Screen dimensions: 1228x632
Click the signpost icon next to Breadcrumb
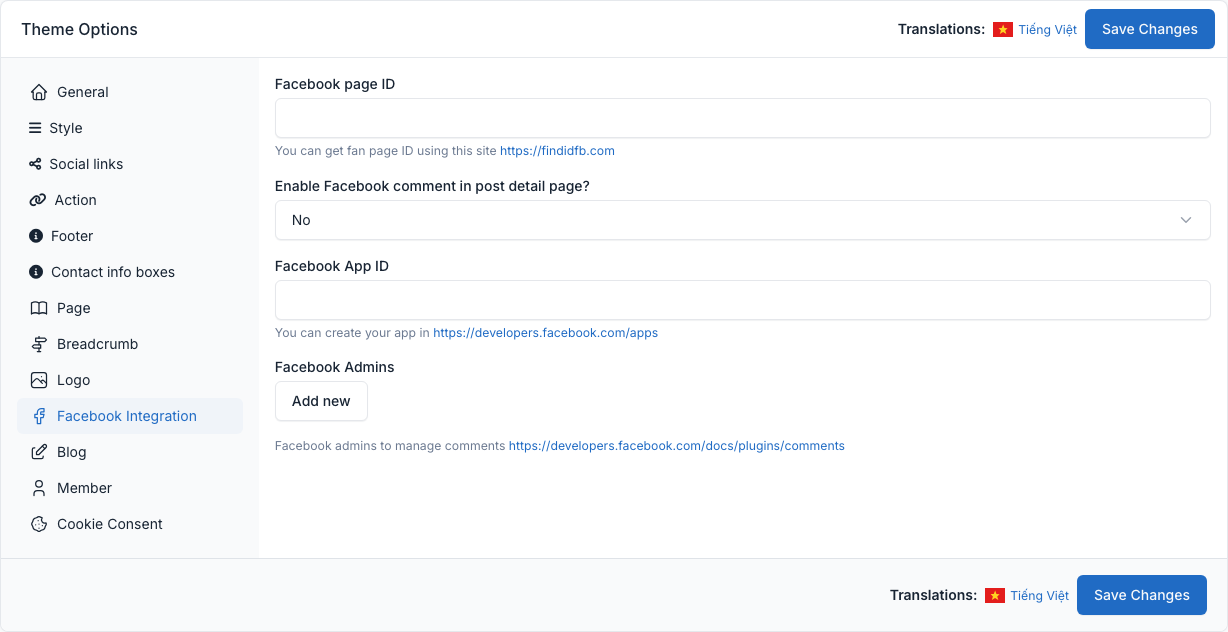click(39, 344)
